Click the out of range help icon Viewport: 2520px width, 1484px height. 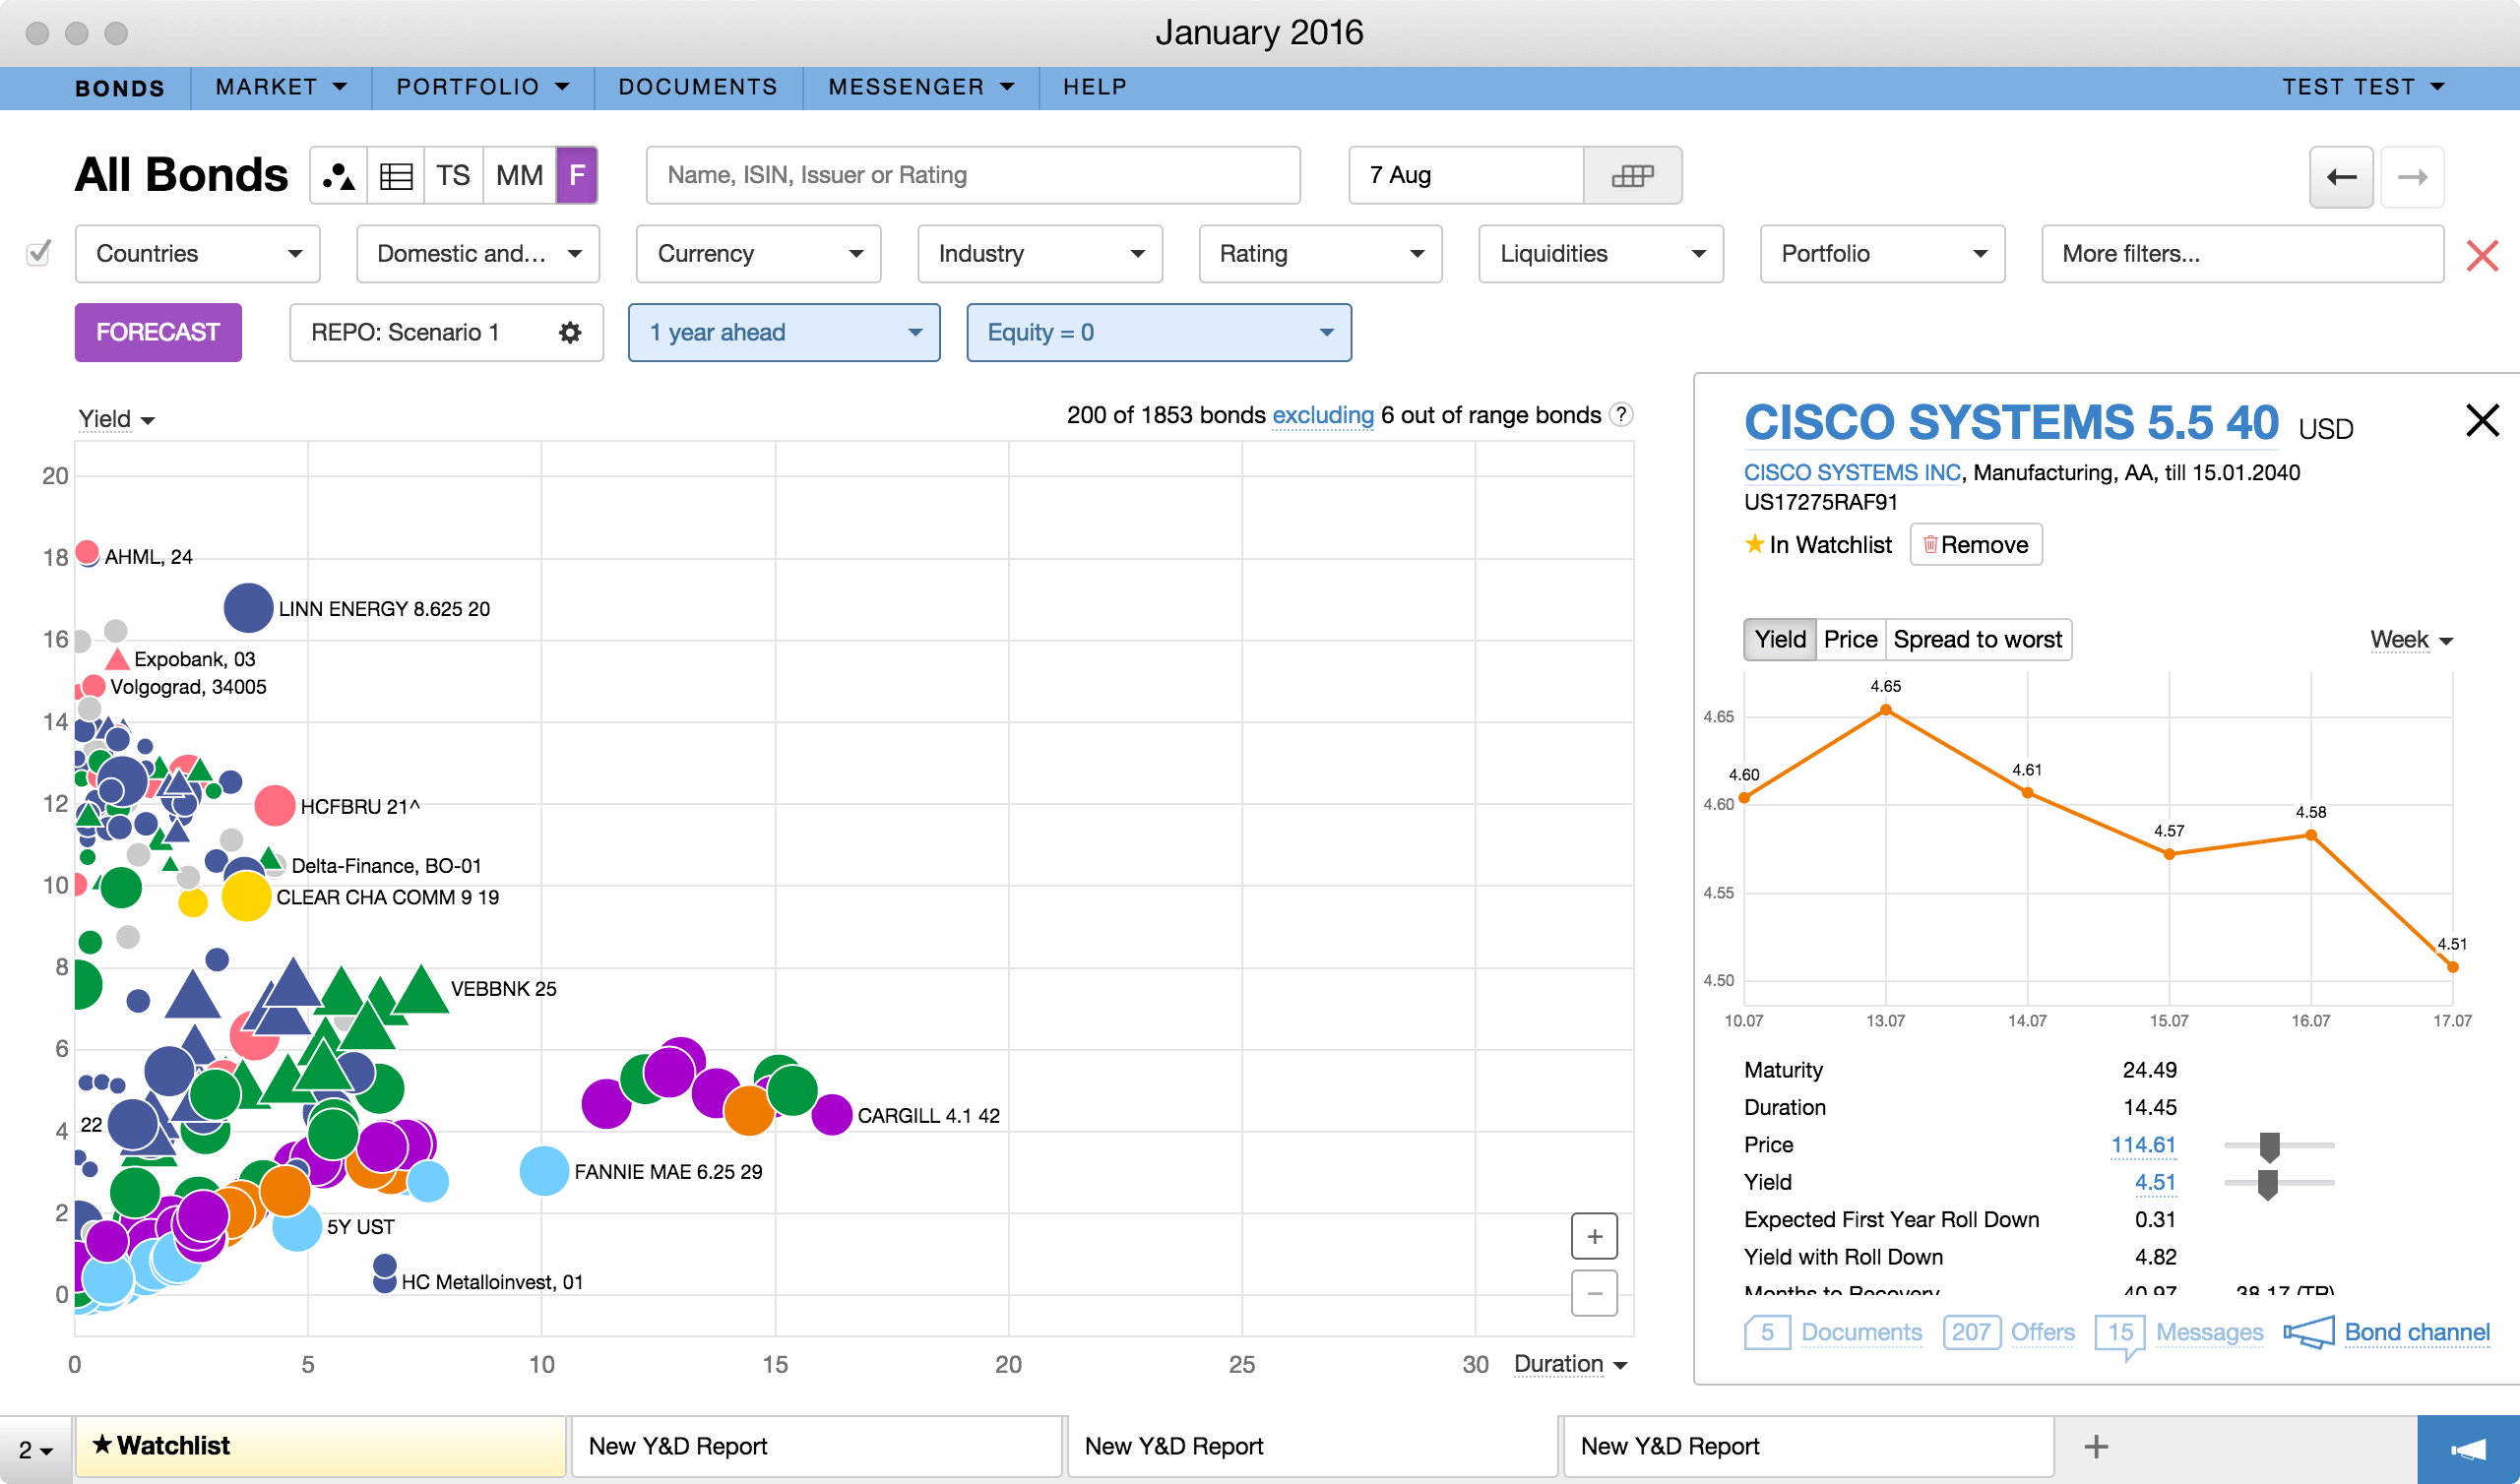click(x=1621, y=414)
